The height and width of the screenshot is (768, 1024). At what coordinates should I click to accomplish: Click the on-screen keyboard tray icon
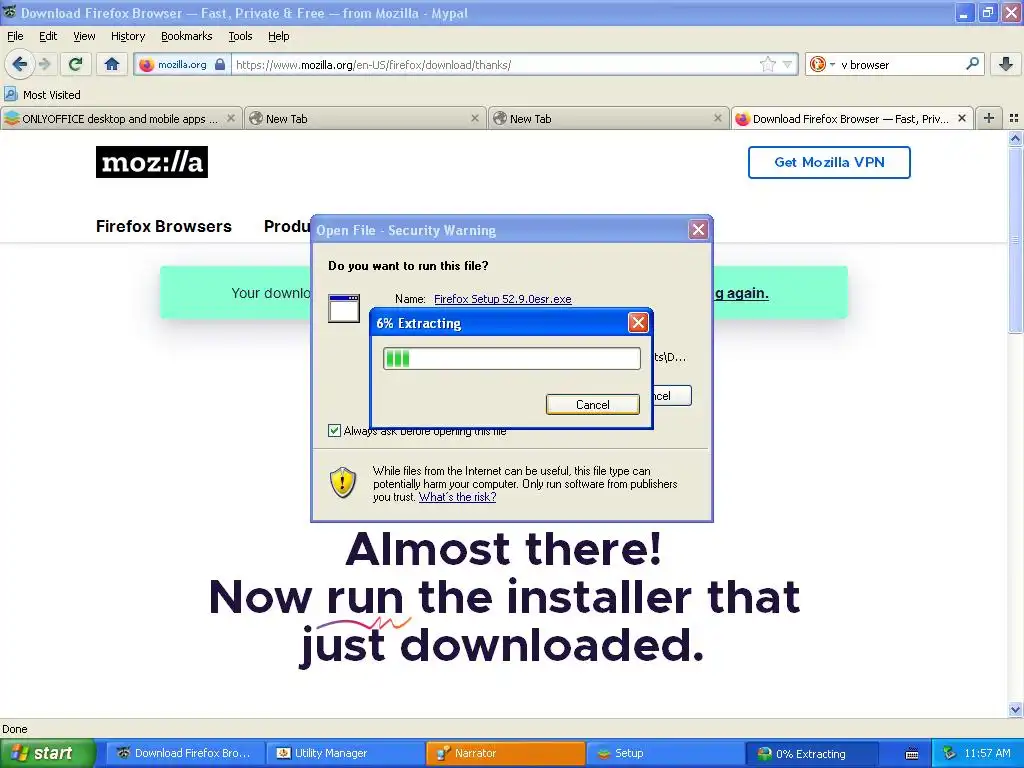pos(912,754)
